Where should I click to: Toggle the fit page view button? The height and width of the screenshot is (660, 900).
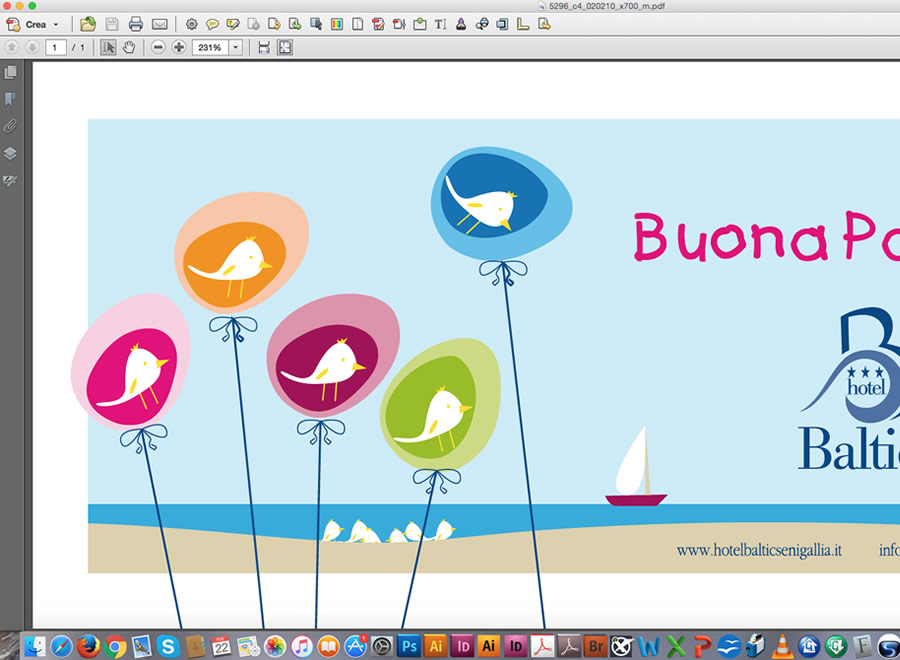(285, 47)
